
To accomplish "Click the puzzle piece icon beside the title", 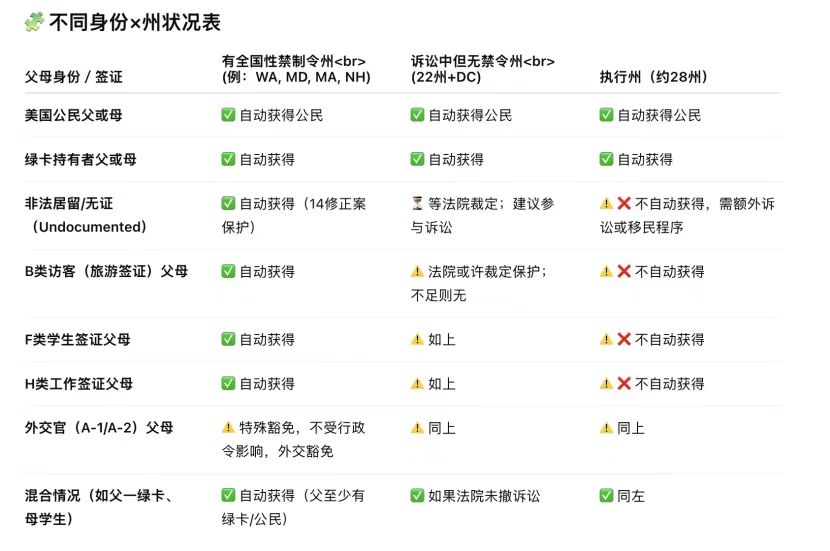I will click(x=33, y=22).
